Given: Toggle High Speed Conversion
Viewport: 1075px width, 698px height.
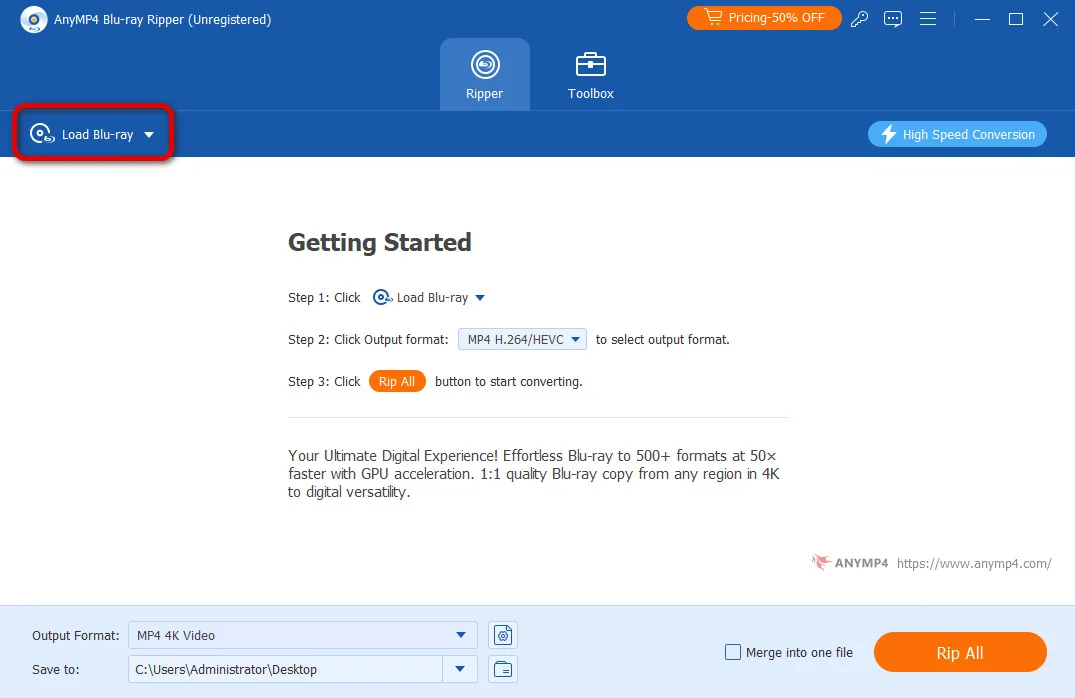Looking at the screenshot, I should [x=957, y=134].
